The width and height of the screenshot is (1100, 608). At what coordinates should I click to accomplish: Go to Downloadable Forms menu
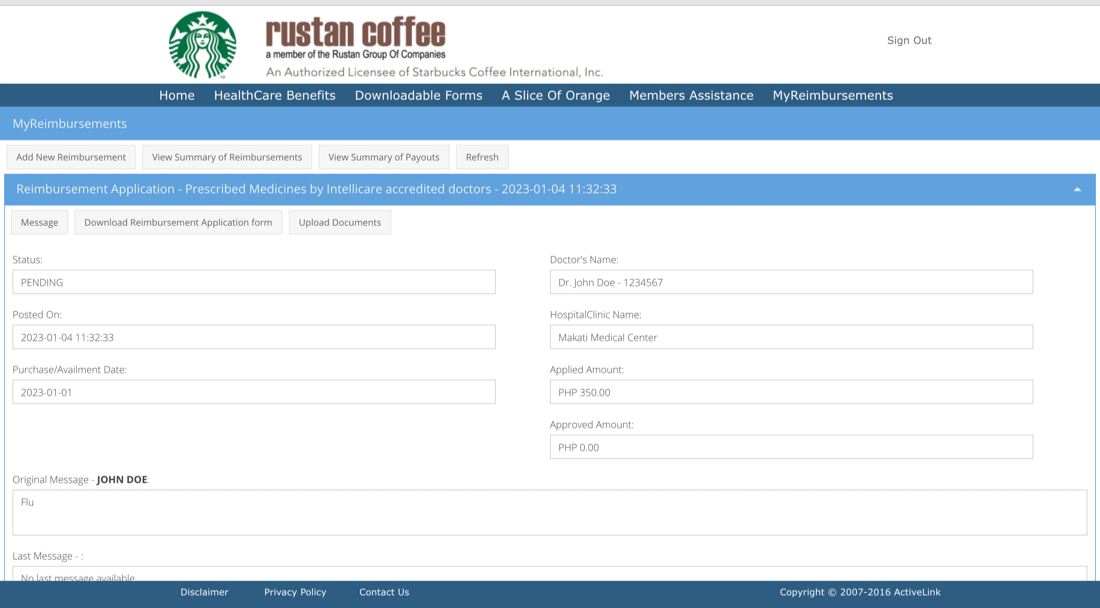click(418, 96)
